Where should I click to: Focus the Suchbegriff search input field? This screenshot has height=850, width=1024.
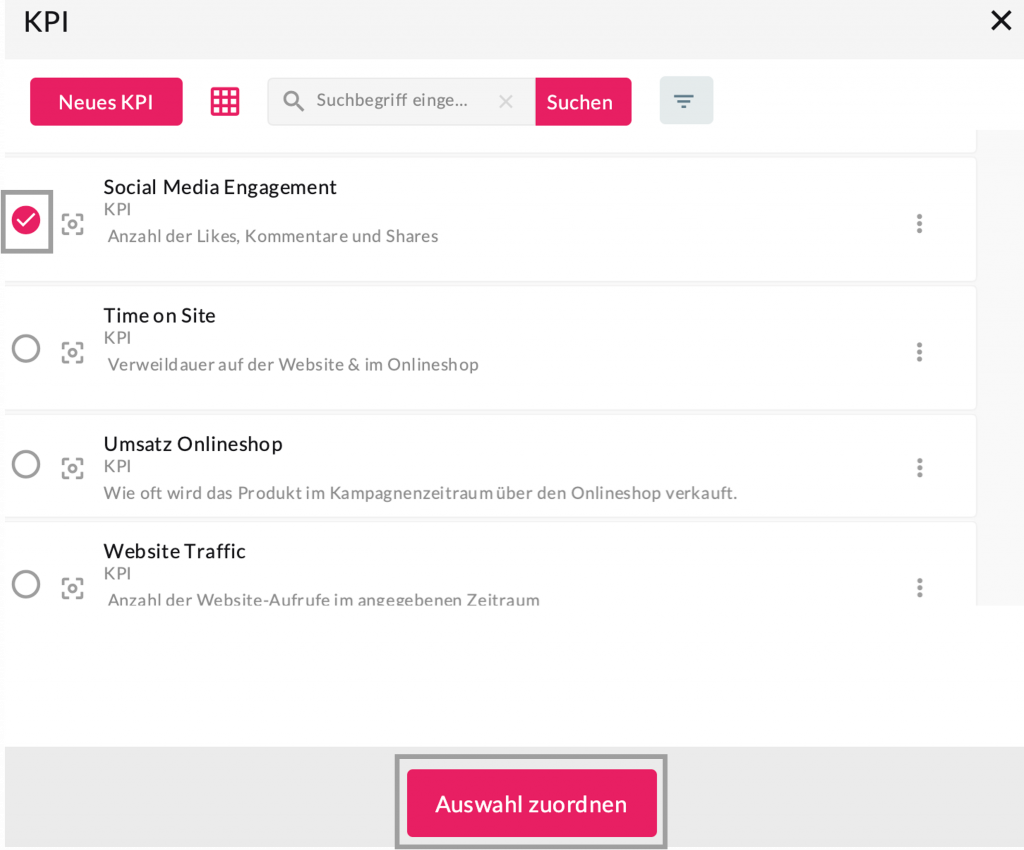pyautogui.click(x=400, y=101)
